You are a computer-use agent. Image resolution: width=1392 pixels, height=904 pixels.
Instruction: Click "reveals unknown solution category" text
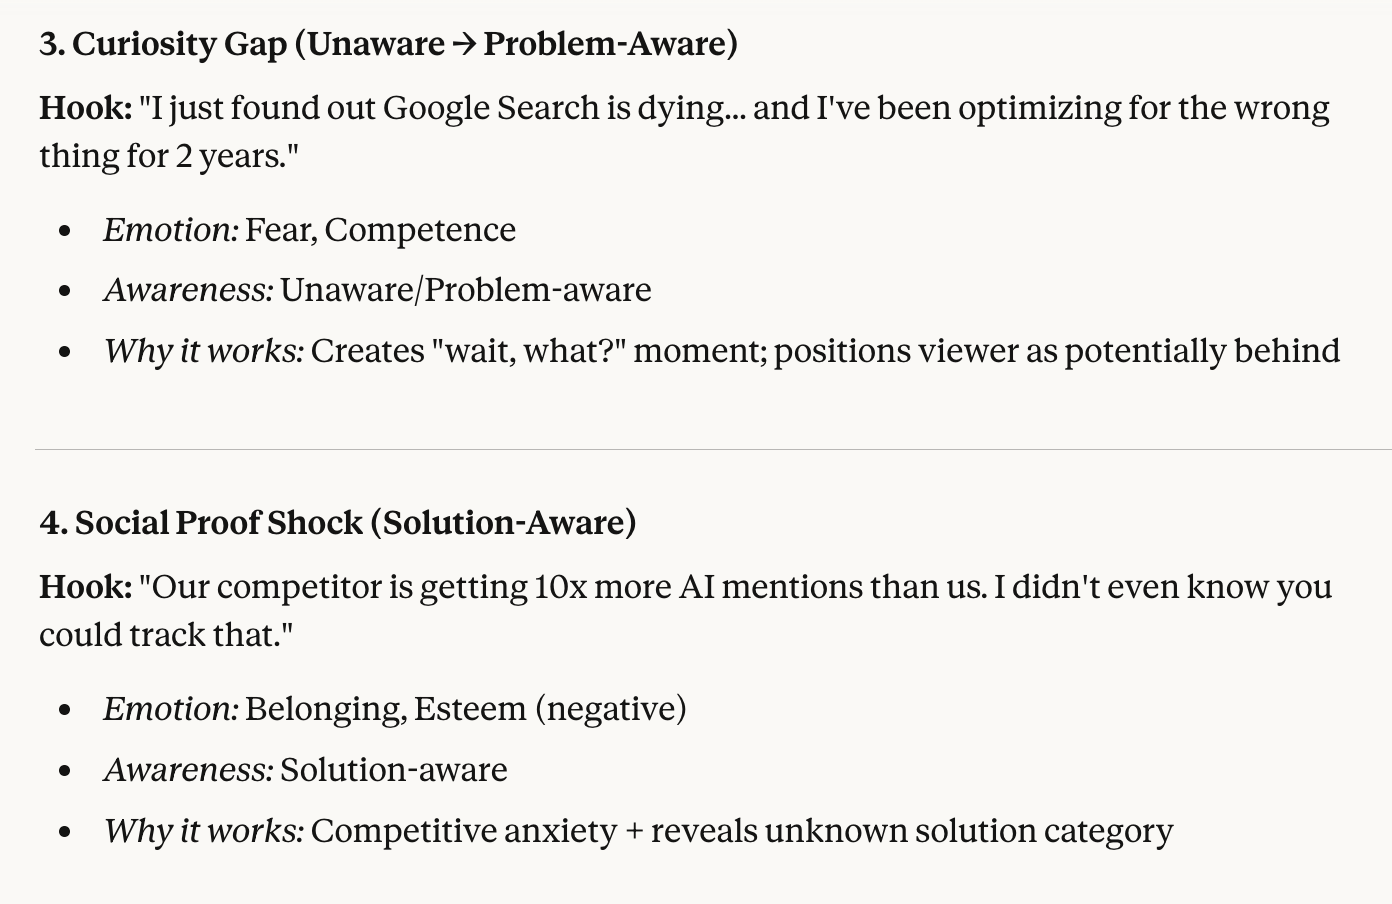pyautogui.click(x=911, y=831)
